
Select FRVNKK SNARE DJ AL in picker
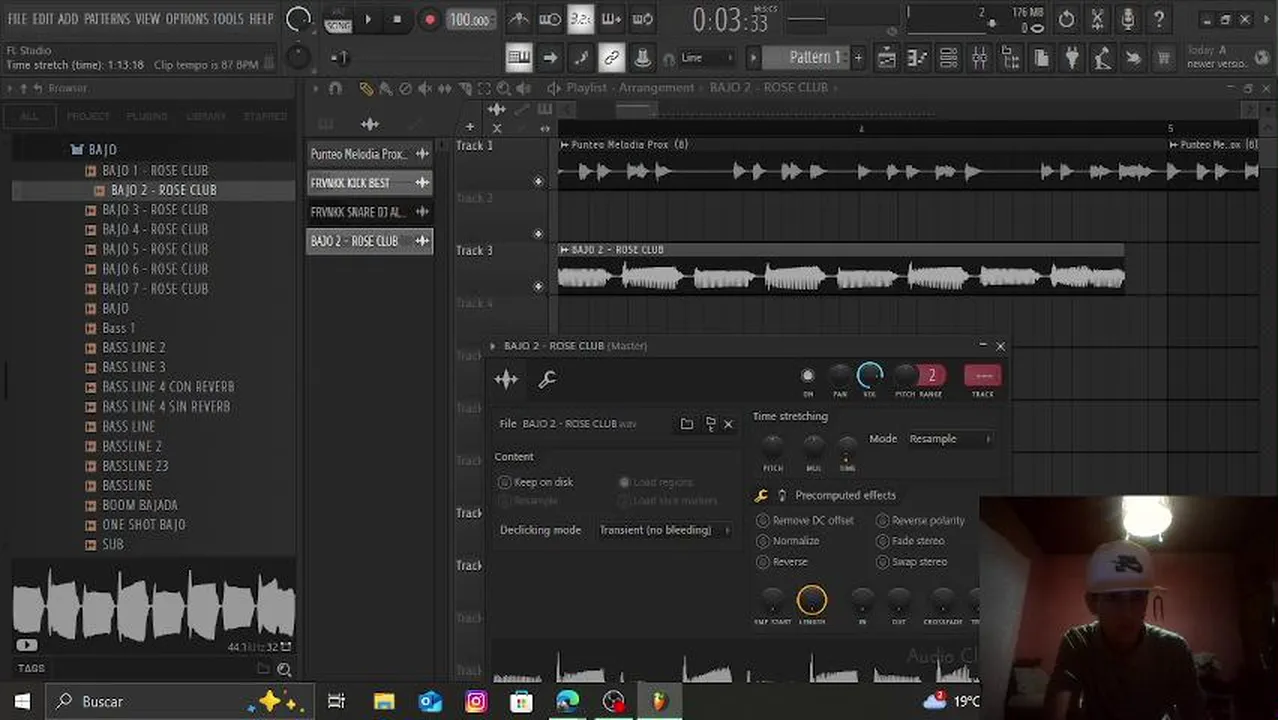tap(369, 212)
